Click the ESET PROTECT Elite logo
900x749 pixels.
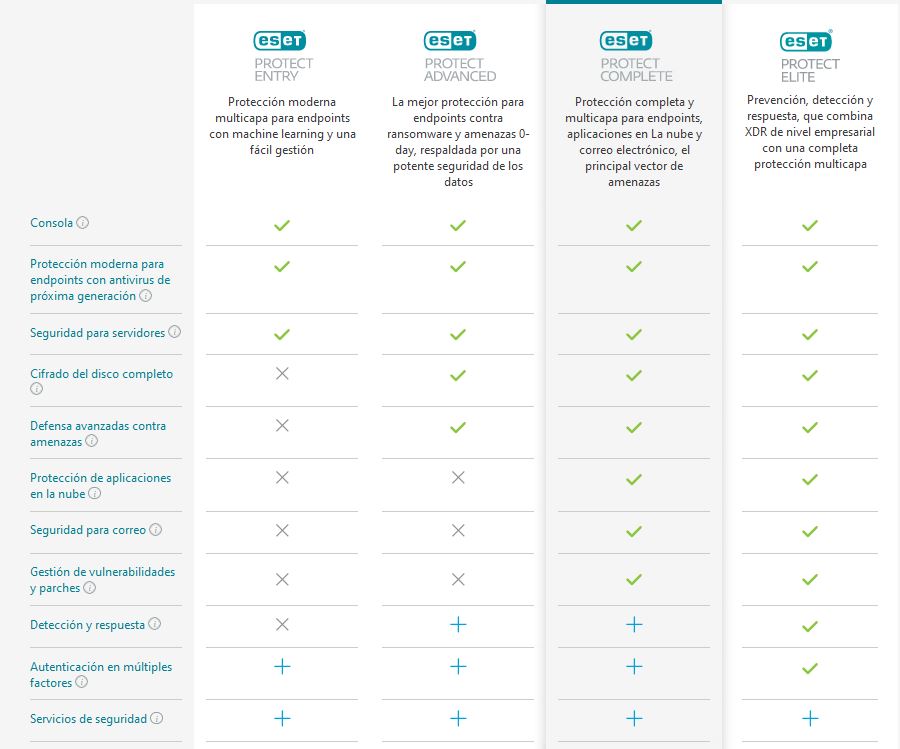[809, 52]
